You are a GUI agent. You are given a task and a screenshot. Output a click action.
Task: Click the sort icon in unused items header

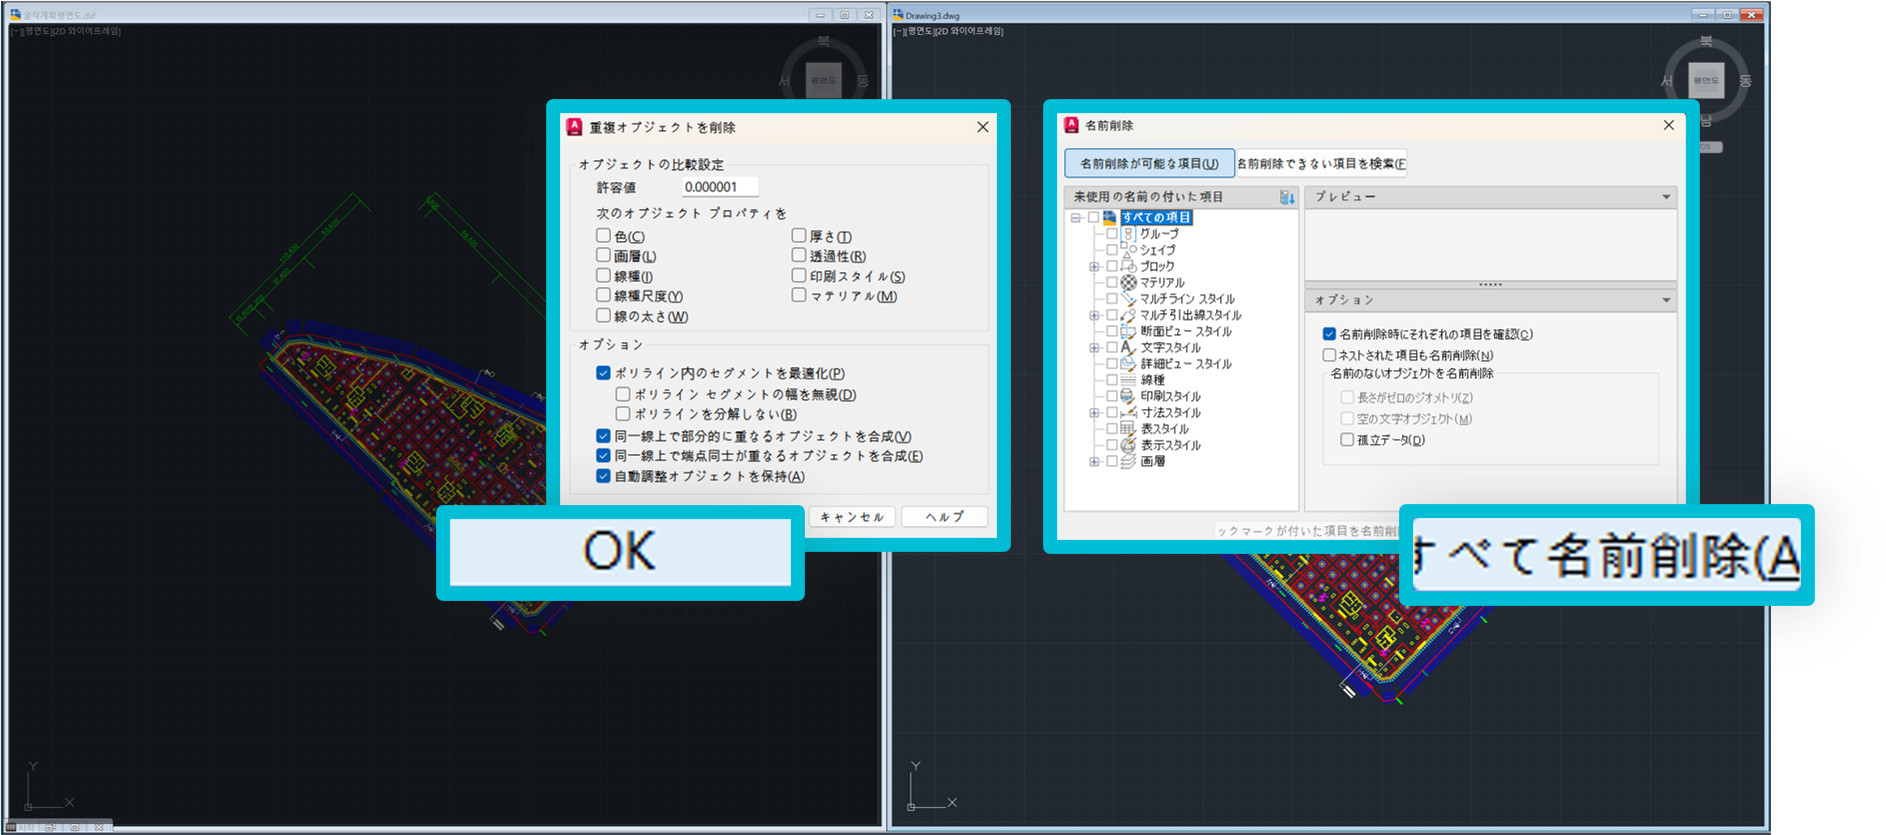point(1287,197)
